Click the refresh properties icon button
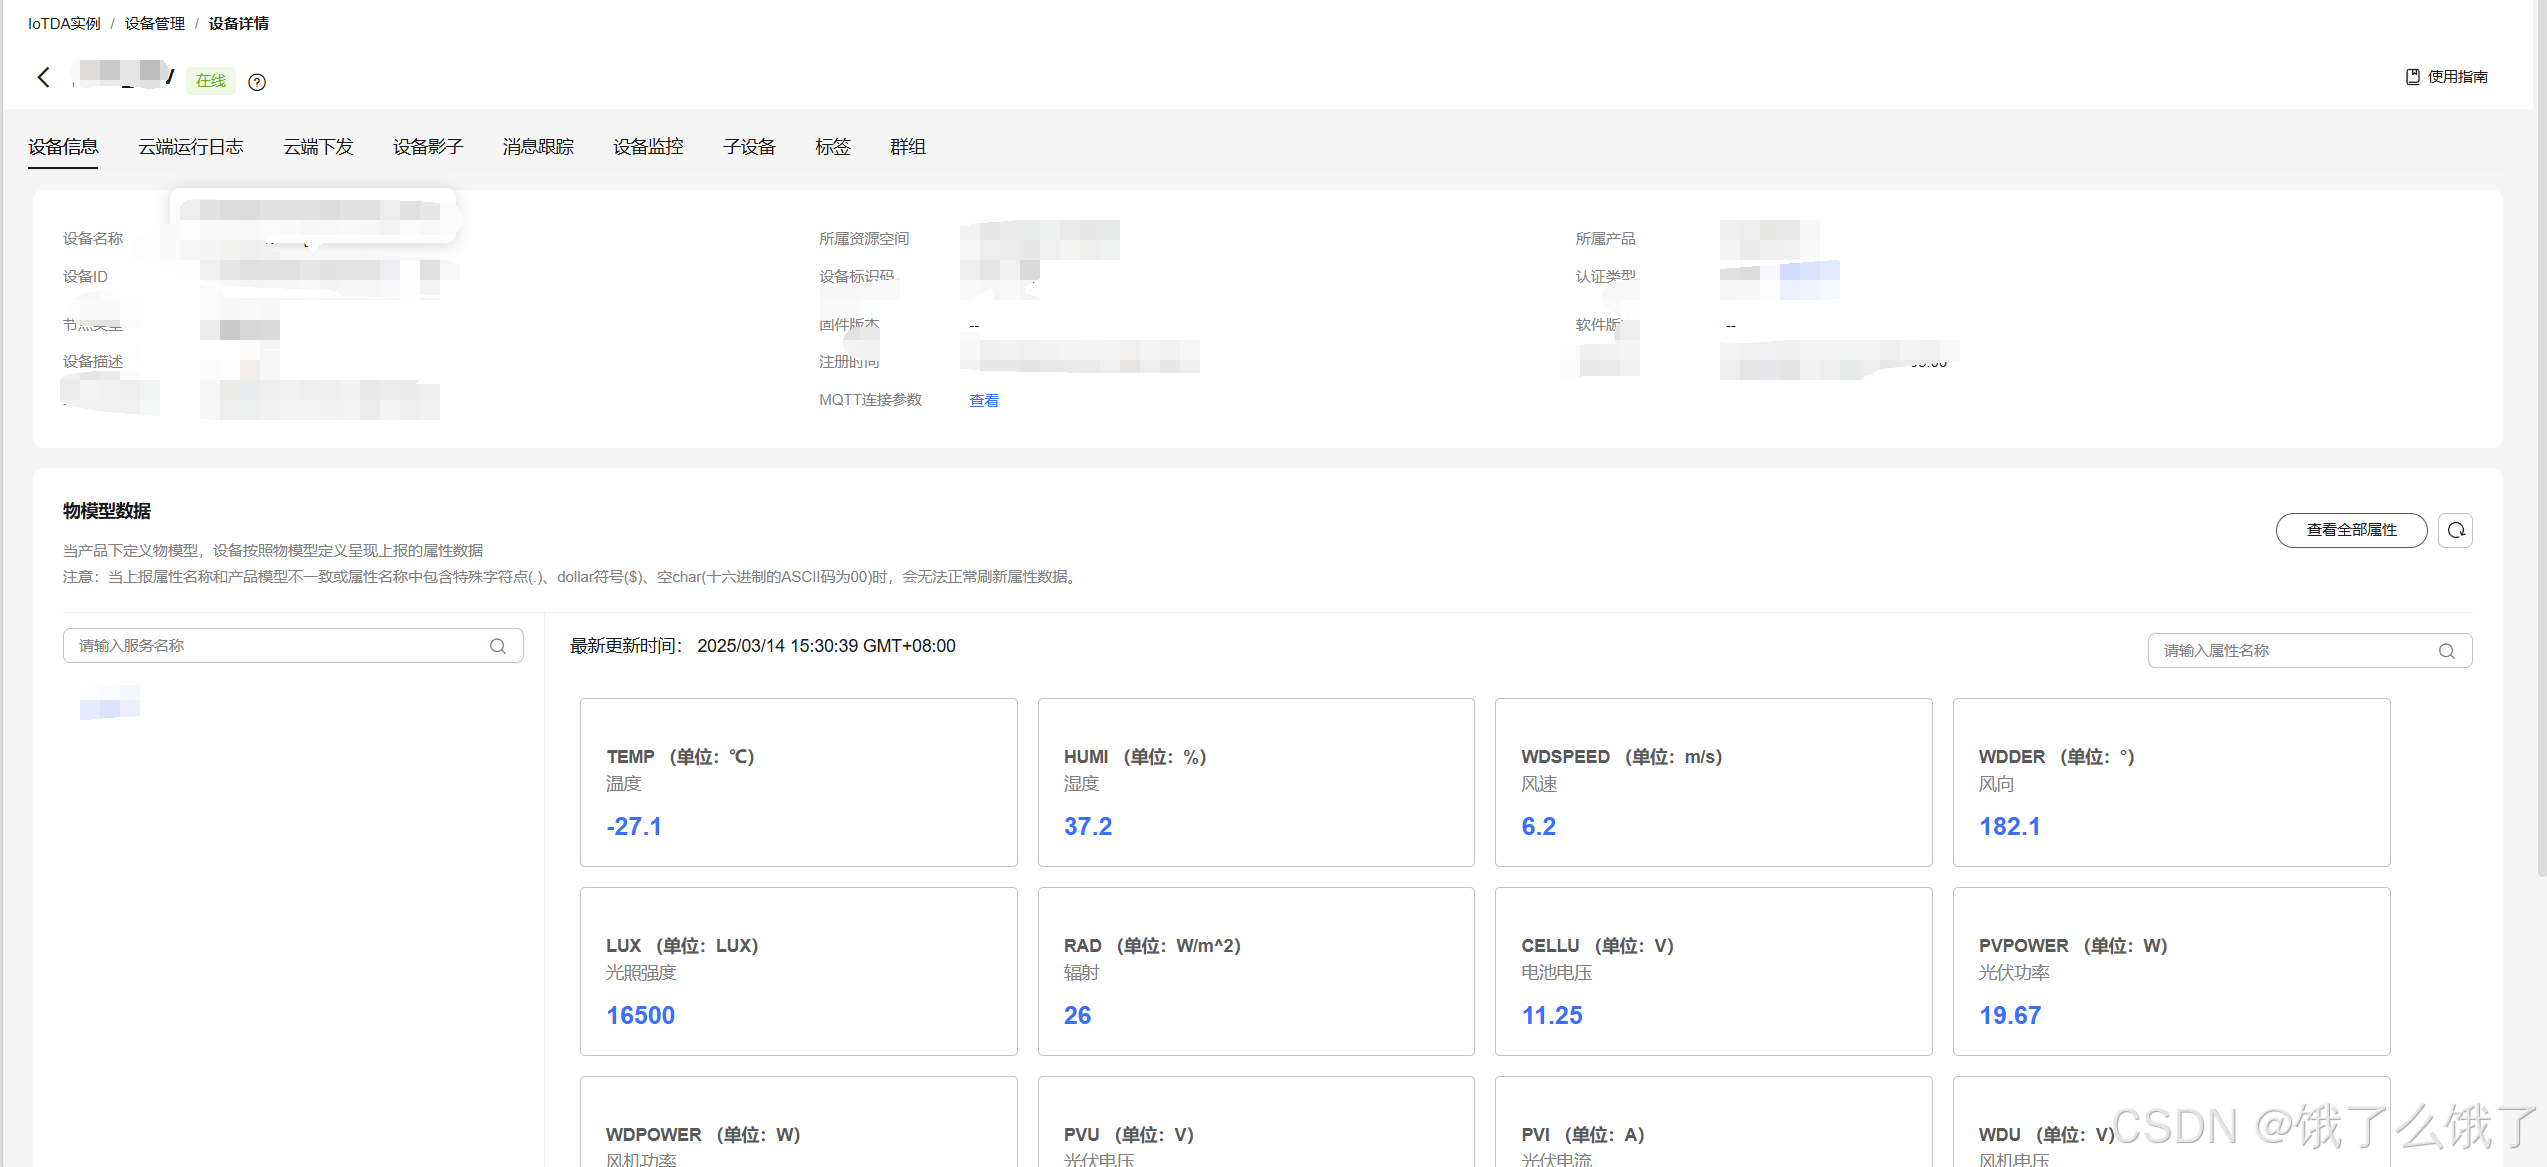Viewport: 2547px width, 1167px height. [x=2455, y=530]
